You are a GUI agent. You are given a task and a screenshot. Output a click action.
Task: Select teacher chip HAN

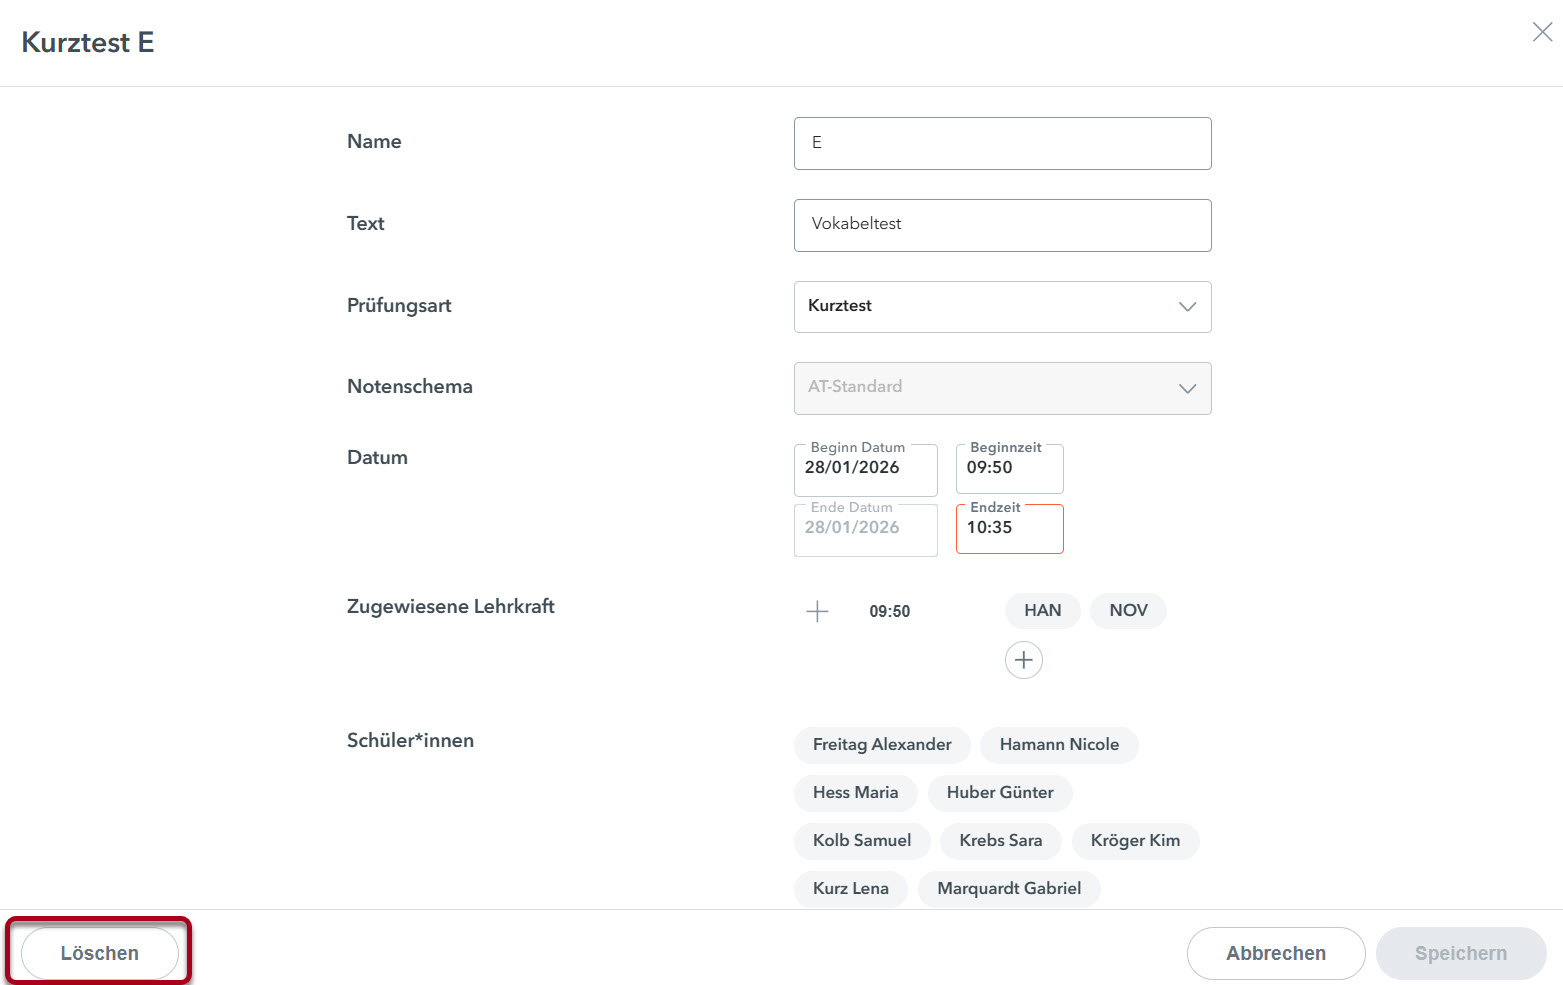tap(1042, 611)
